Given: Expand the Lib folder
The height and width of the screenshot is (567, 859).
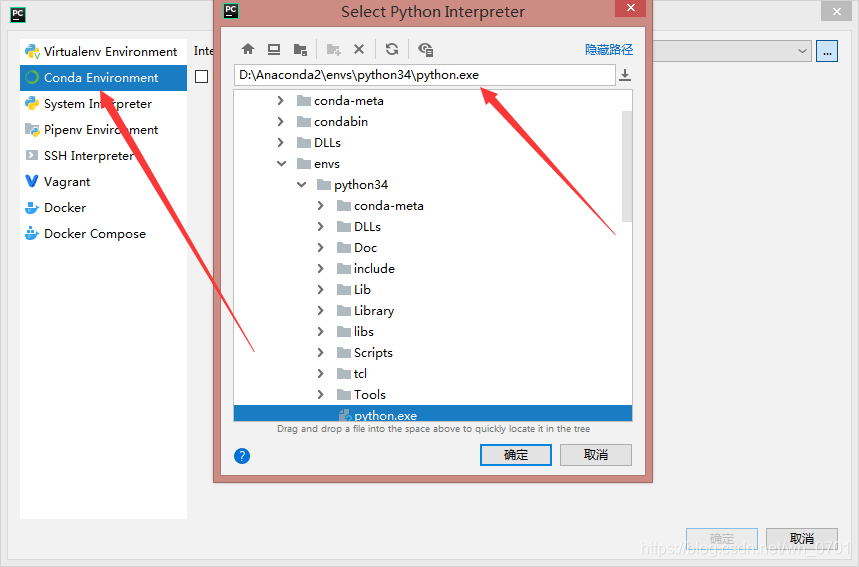Looking at the screenshot, I should coord(320,290).
